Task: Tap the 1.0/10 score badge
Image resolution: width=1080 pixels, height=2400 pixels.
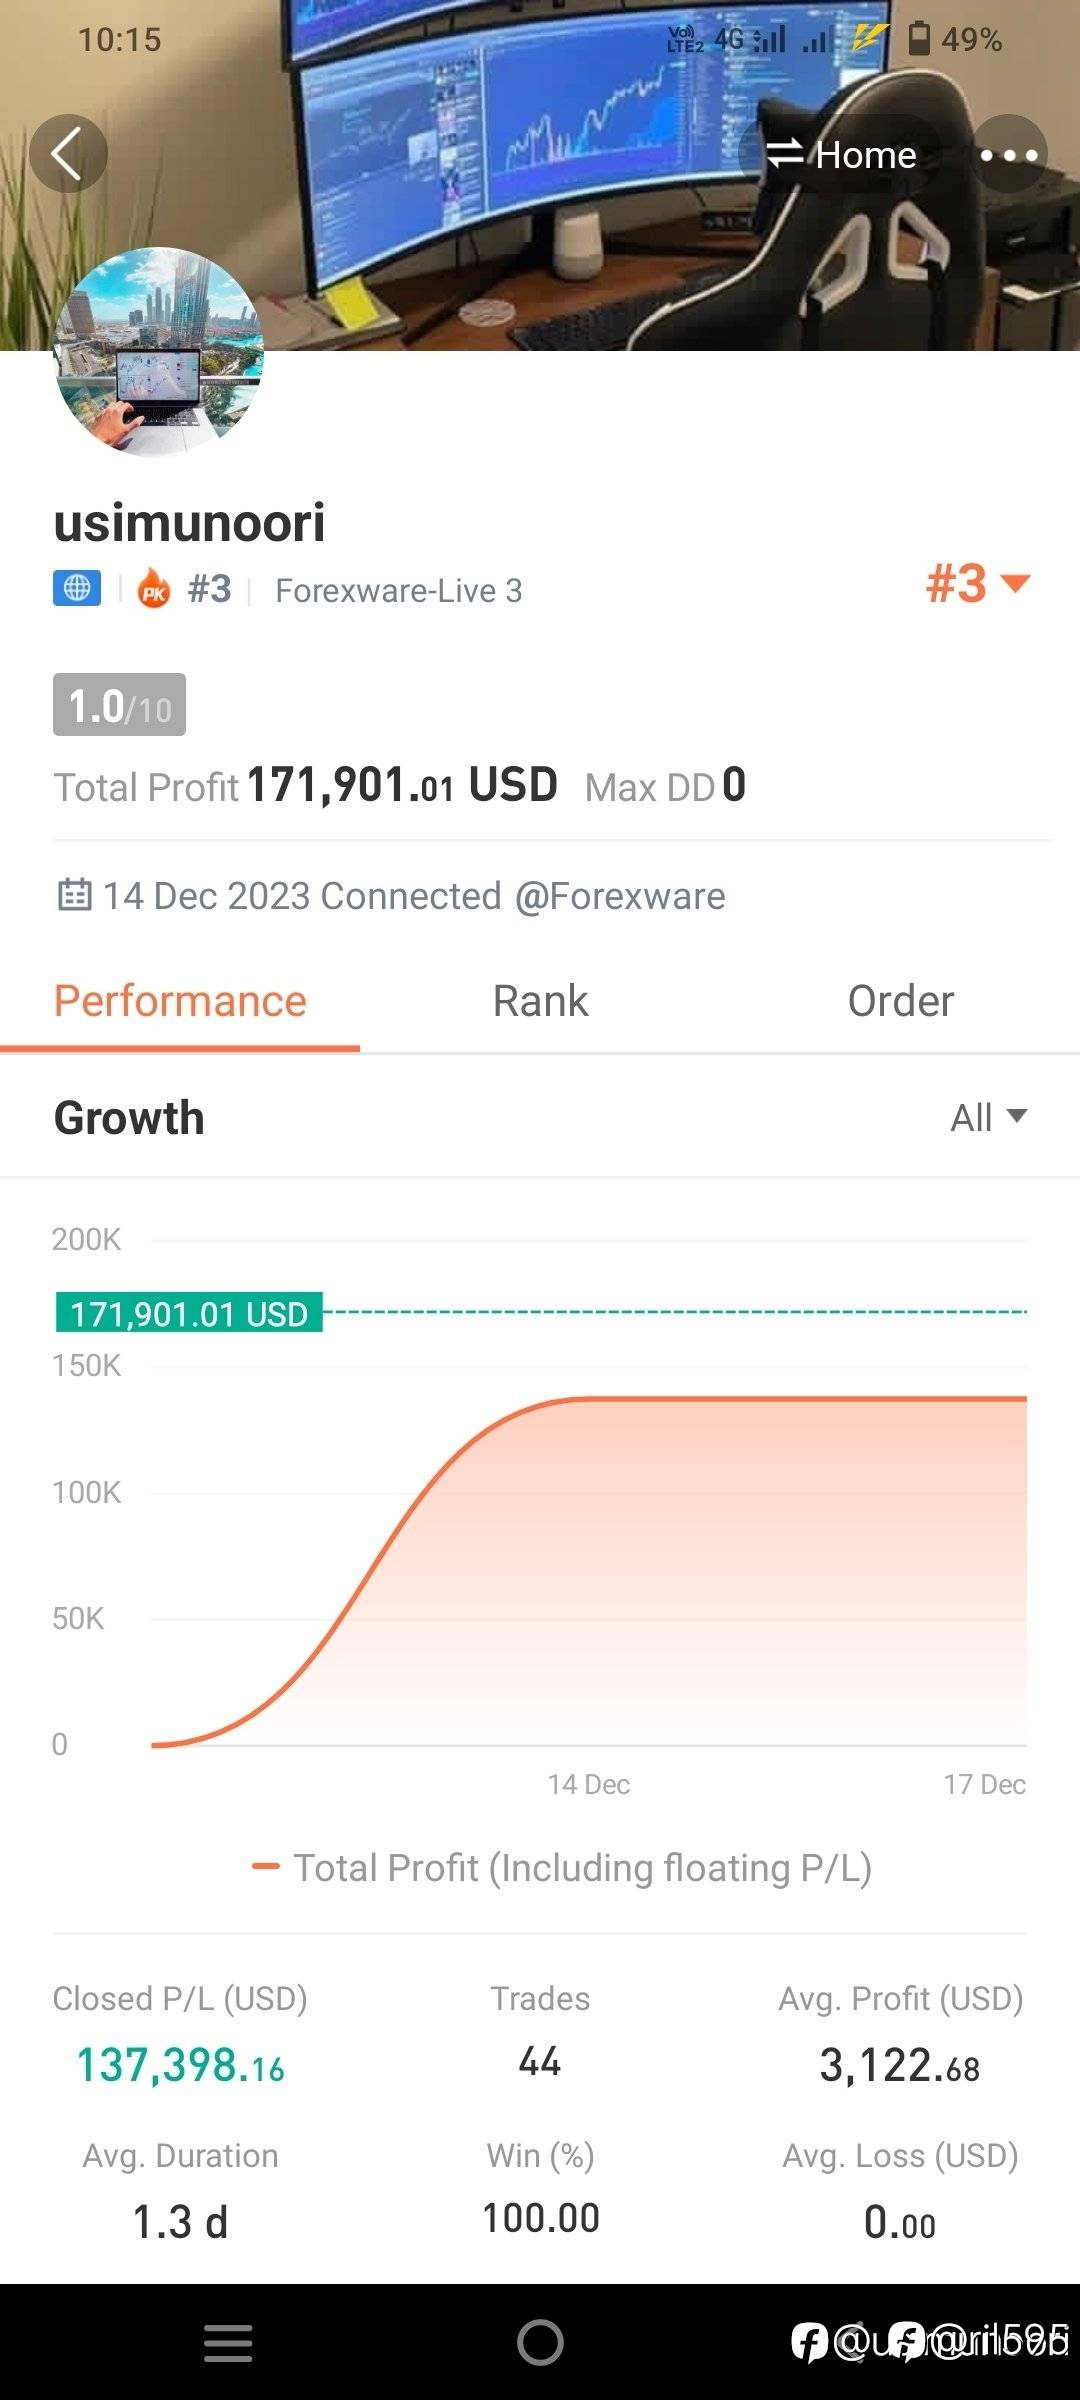Action: (119, 705)
